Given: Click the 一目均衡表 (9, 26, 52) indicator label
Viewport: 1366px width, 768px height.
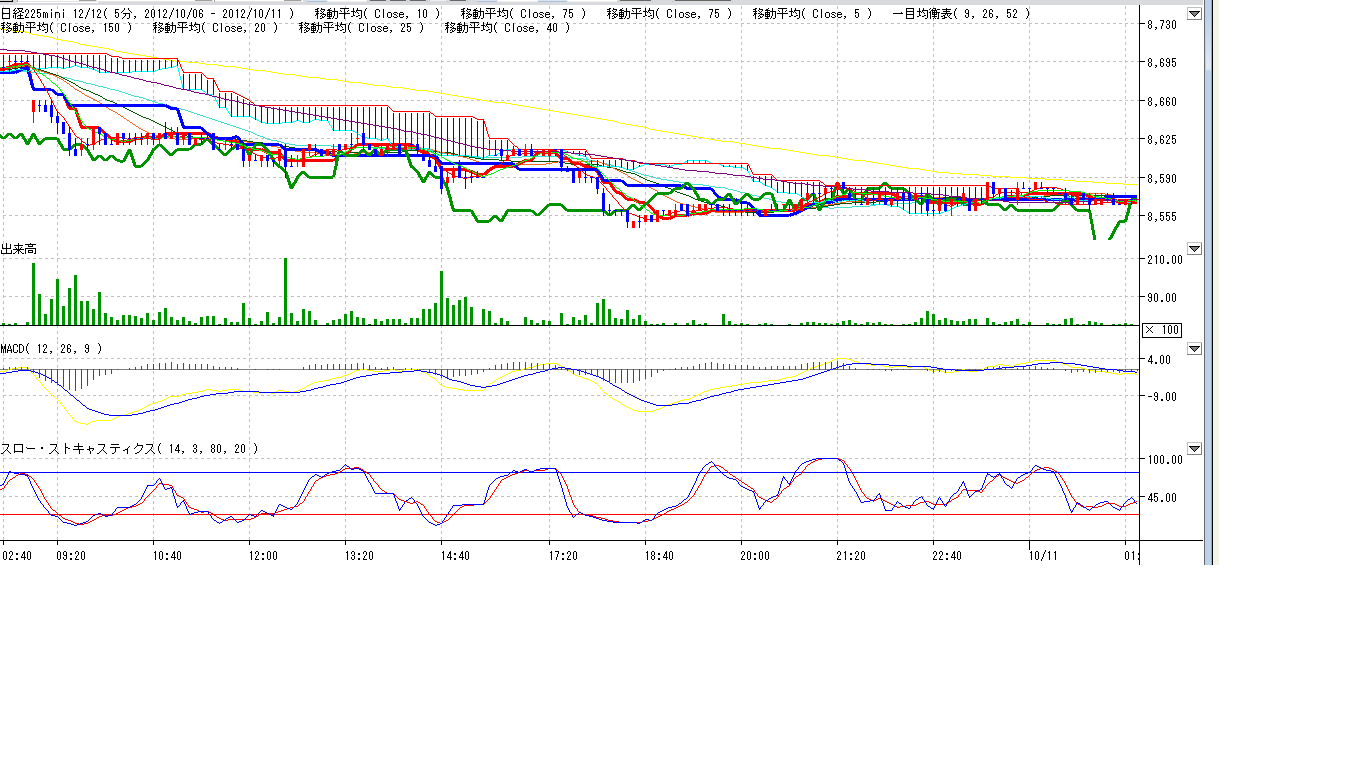Looking at the screenshot, I should pos(961,14).
